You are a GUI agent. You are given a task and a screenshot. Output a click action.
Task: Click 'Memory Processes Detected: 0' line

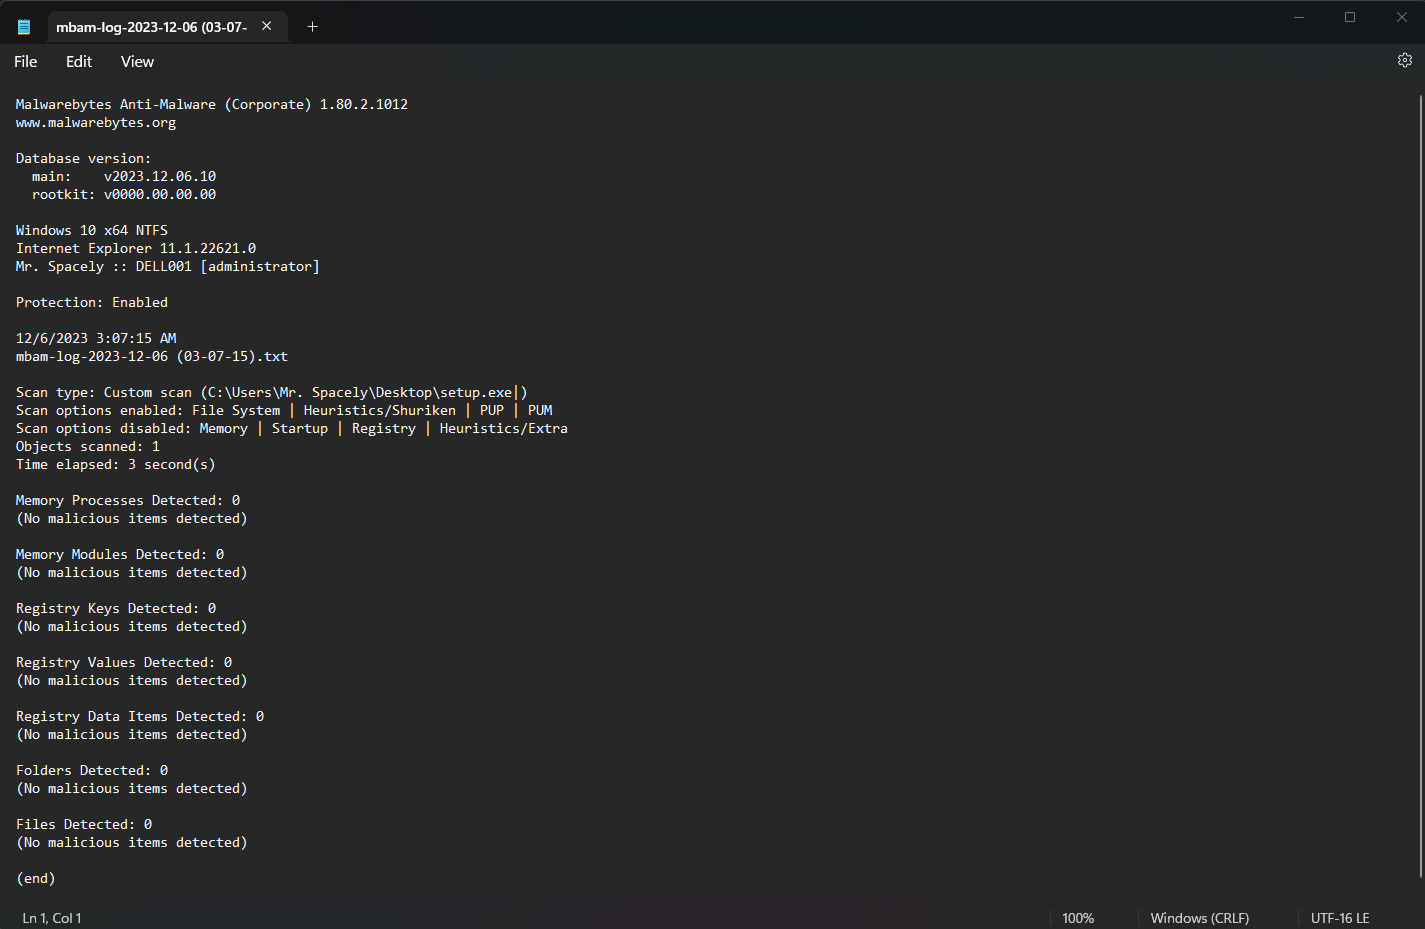(x=128, y=501)
